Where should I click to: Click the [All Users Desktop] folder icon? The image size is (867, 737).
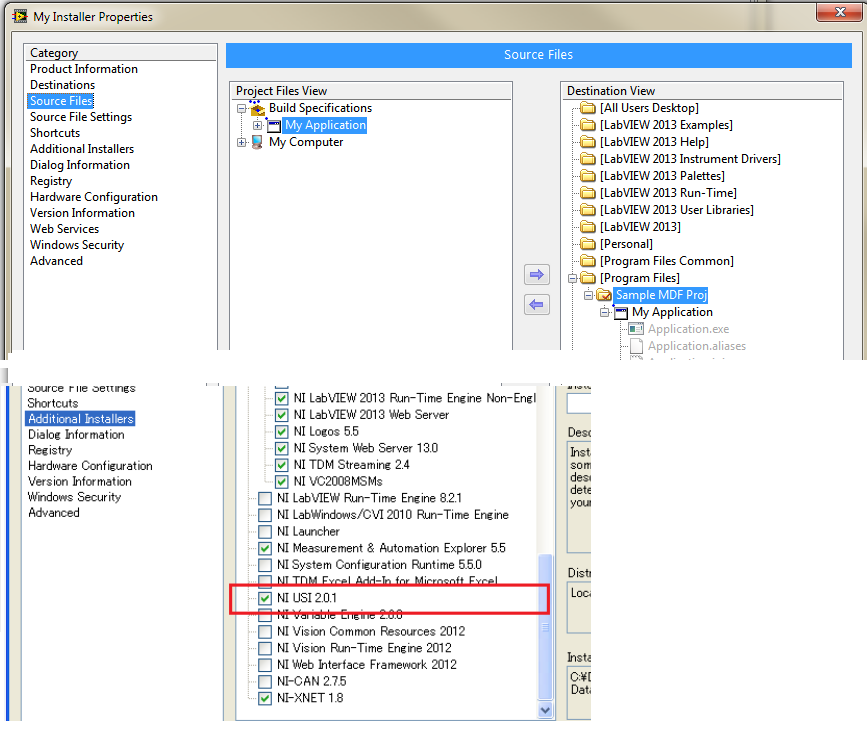point(588,108)
